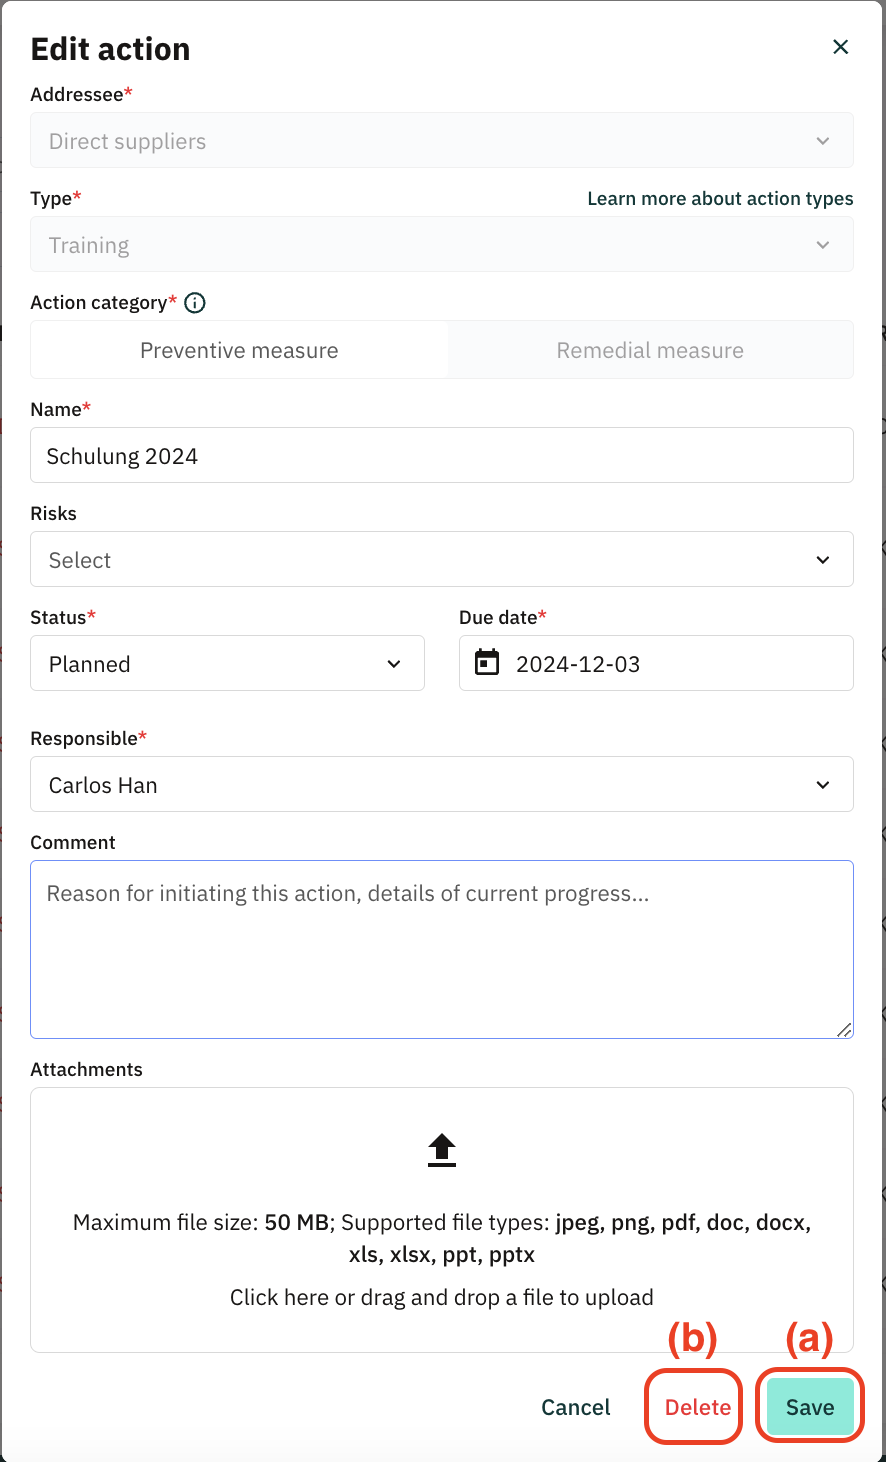Click the chevron arrow in Type field

pos(823,245)
